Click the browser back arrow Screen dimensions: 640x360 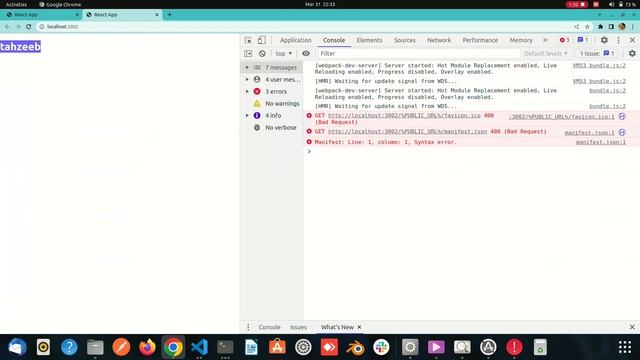click(x=7, y=27)
